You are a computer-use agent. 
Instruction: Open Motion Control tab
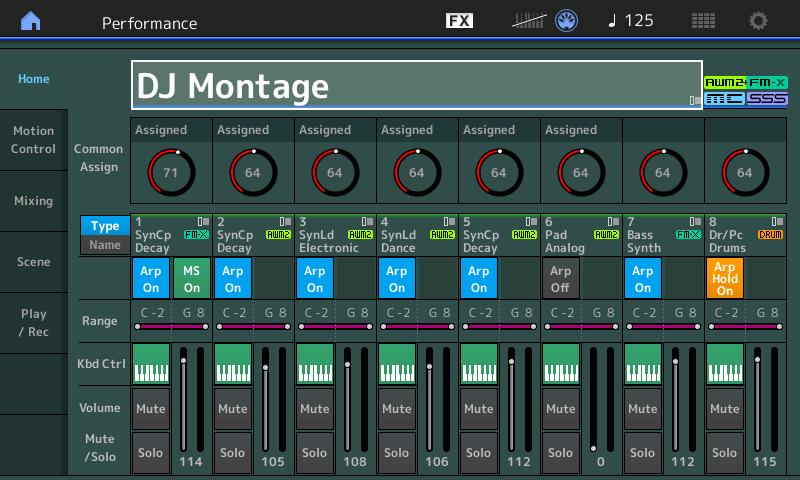[33, 140]
